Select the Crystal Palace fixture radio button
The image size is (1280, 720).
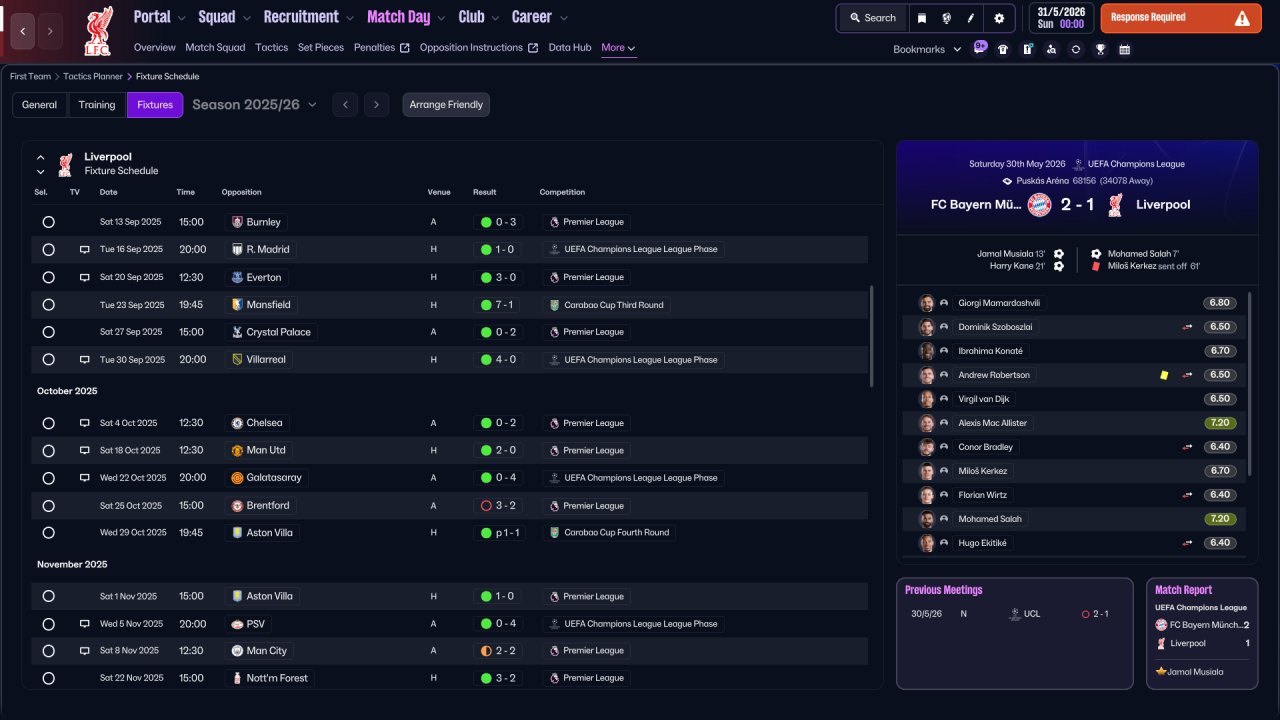(x=48, y=332)
